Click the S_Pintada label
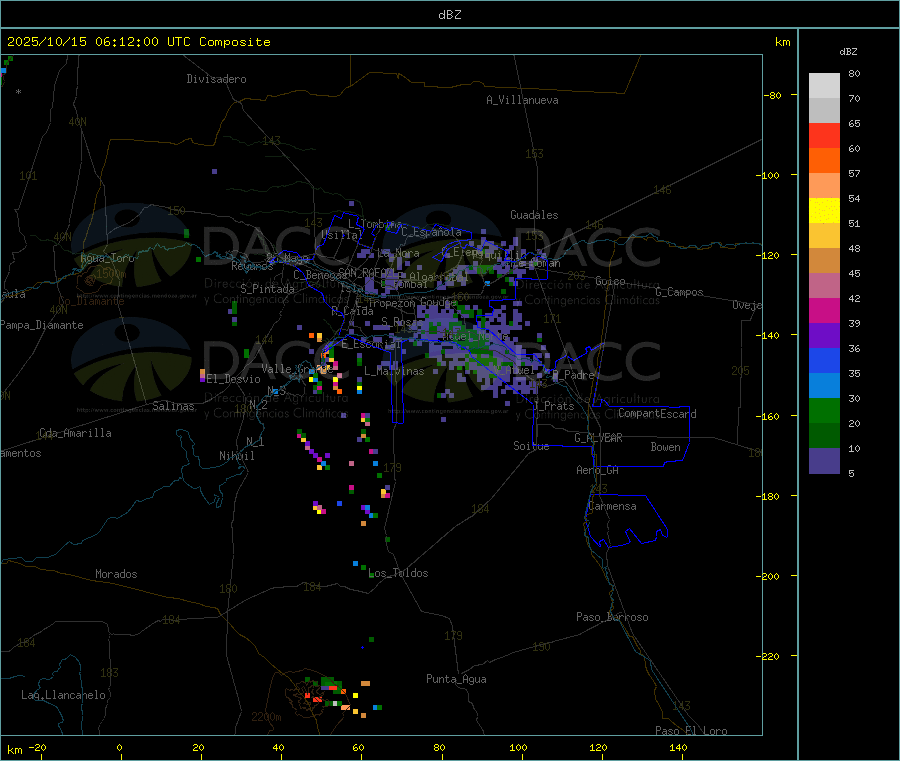The image size is (900, 761). [267, 289]
